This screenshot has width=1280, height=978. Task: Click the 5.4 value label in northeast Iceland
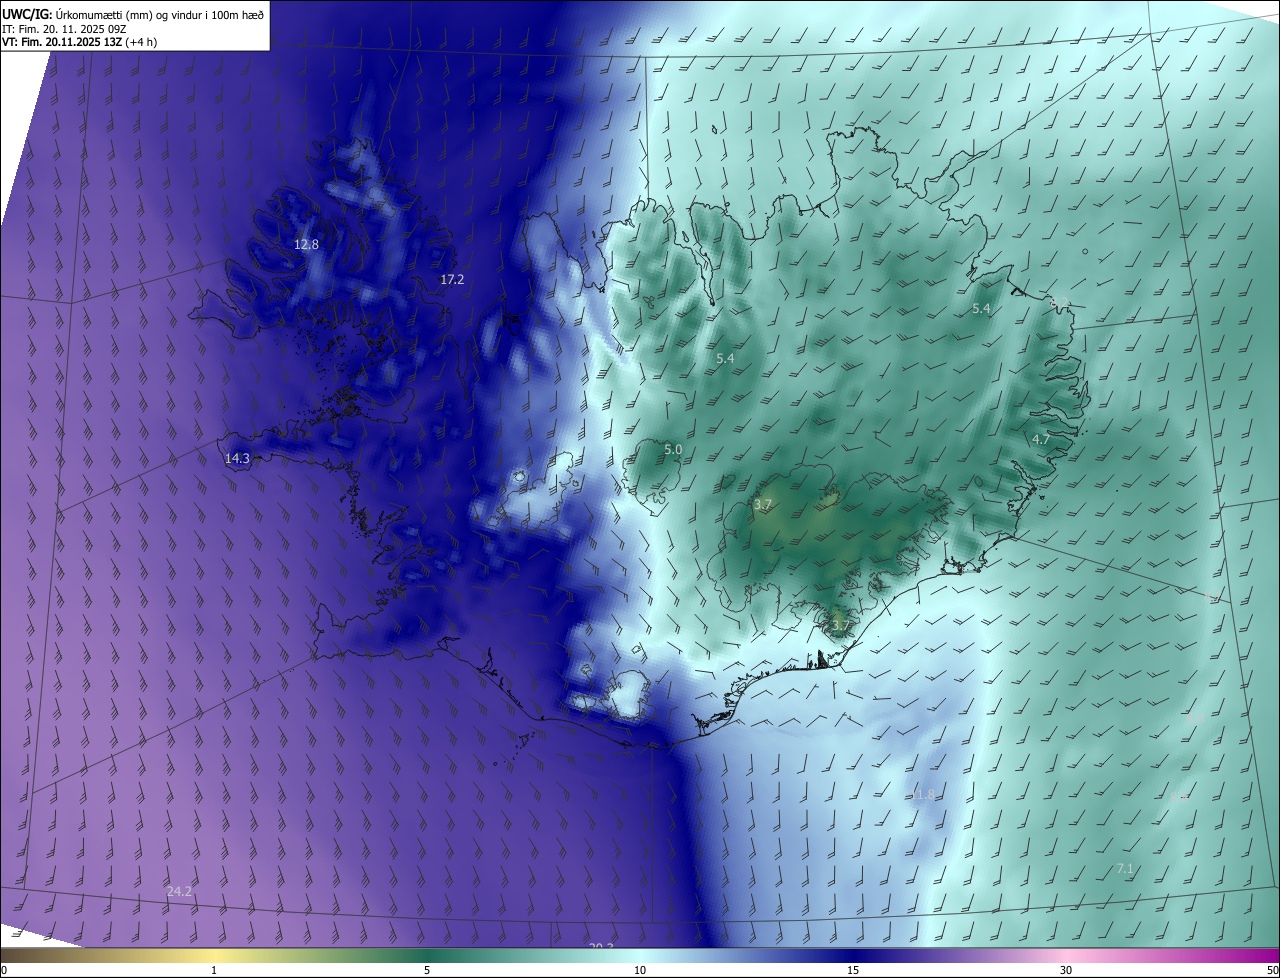coord(981,309)
